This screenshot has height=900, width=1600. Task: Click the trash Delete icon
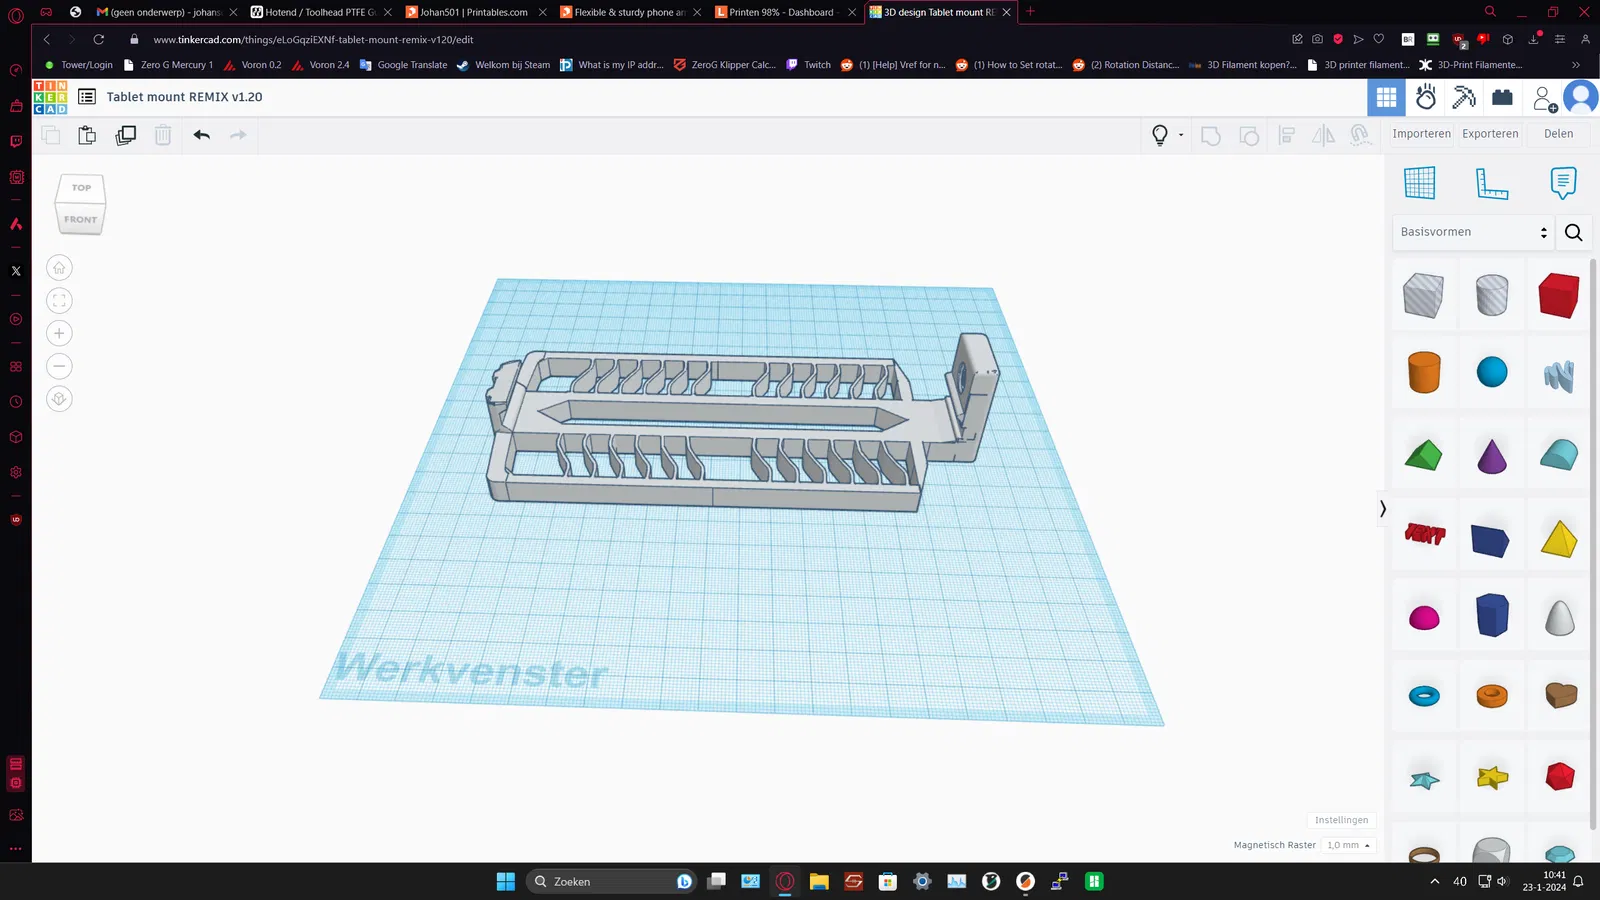pos(163,135)
